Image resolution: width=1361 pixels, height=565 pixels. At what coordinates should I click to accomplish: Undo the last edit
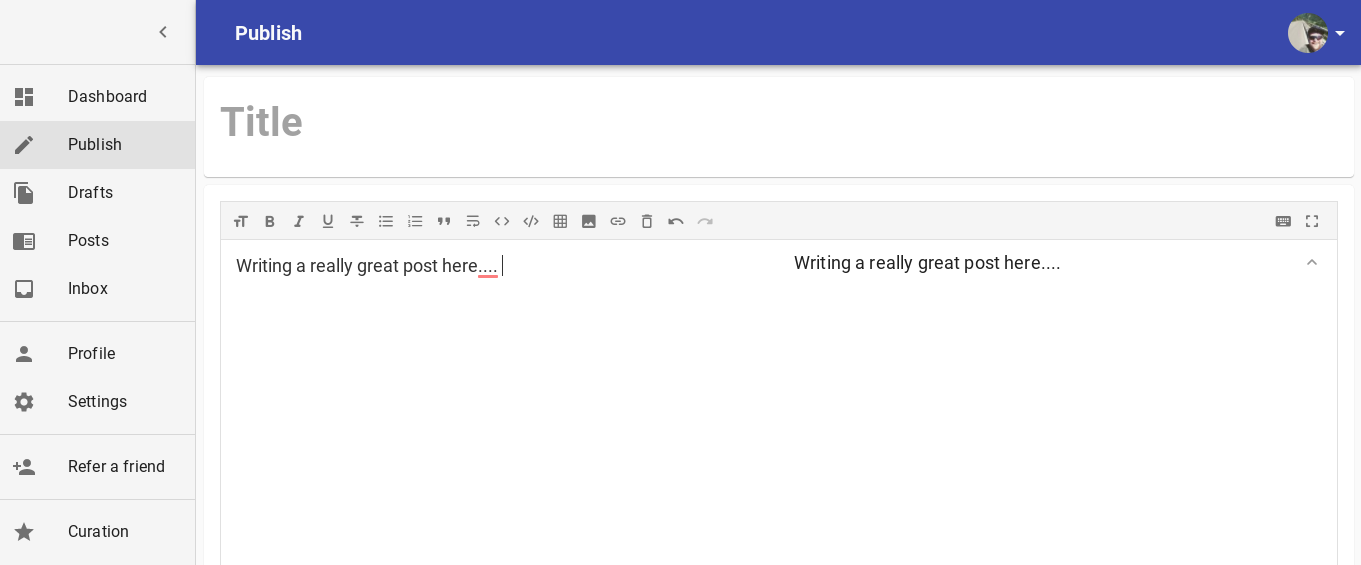point(676,221)
